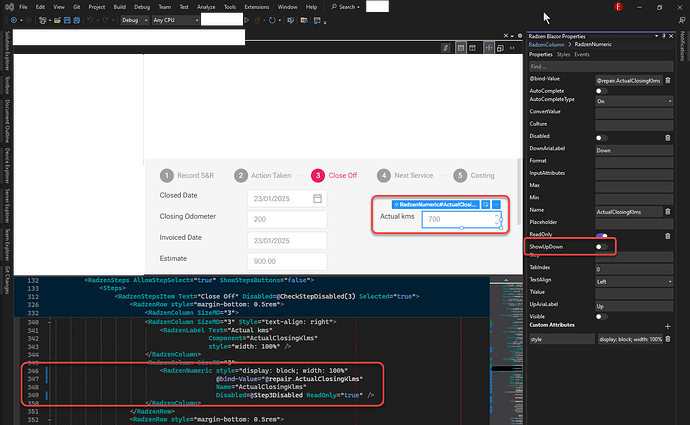Click the Open File folder icon
The image size is (690, 425).
[57, 20]
